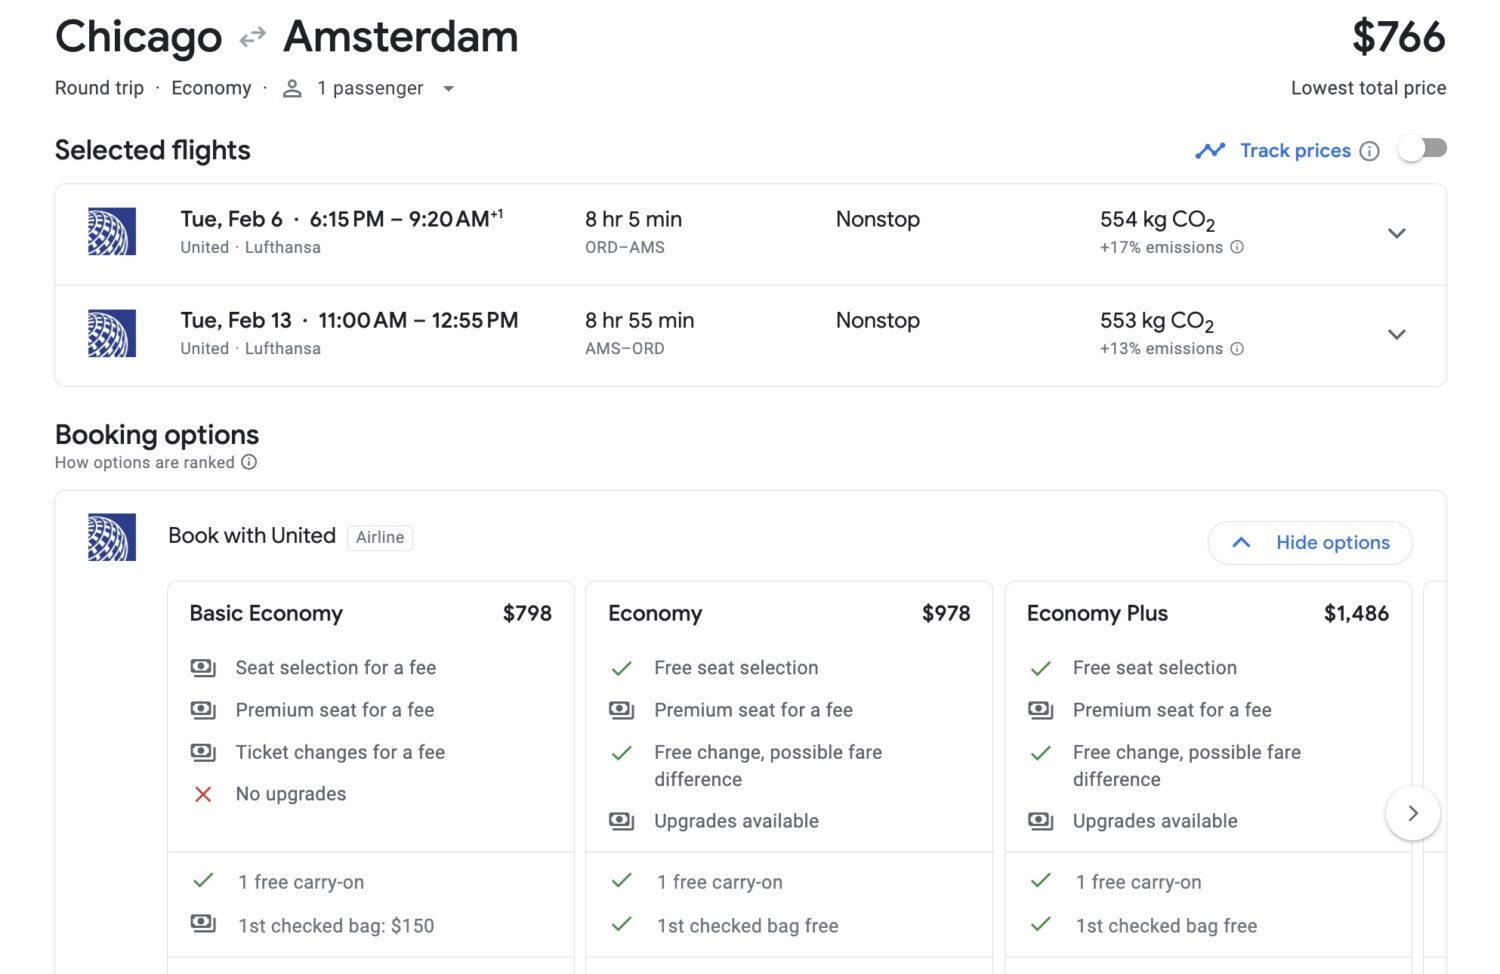The height and width of the screenshot is (974, 1500).
Task: Click the United logo next to Book with United
Action: [112, 536]
